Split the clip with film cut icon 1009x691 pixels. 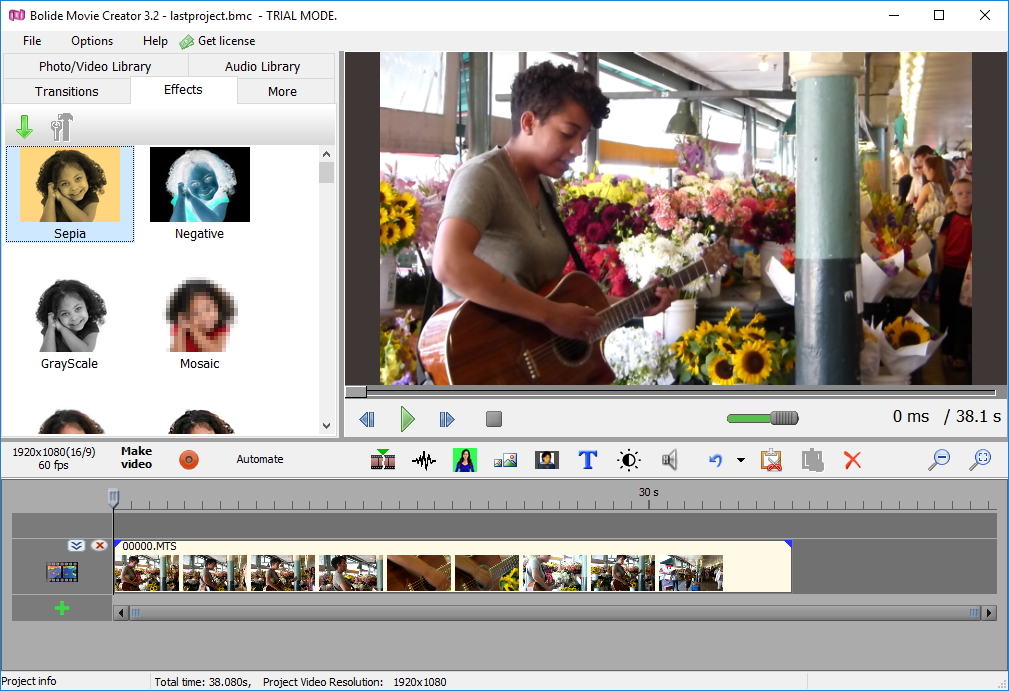[383, 459]
